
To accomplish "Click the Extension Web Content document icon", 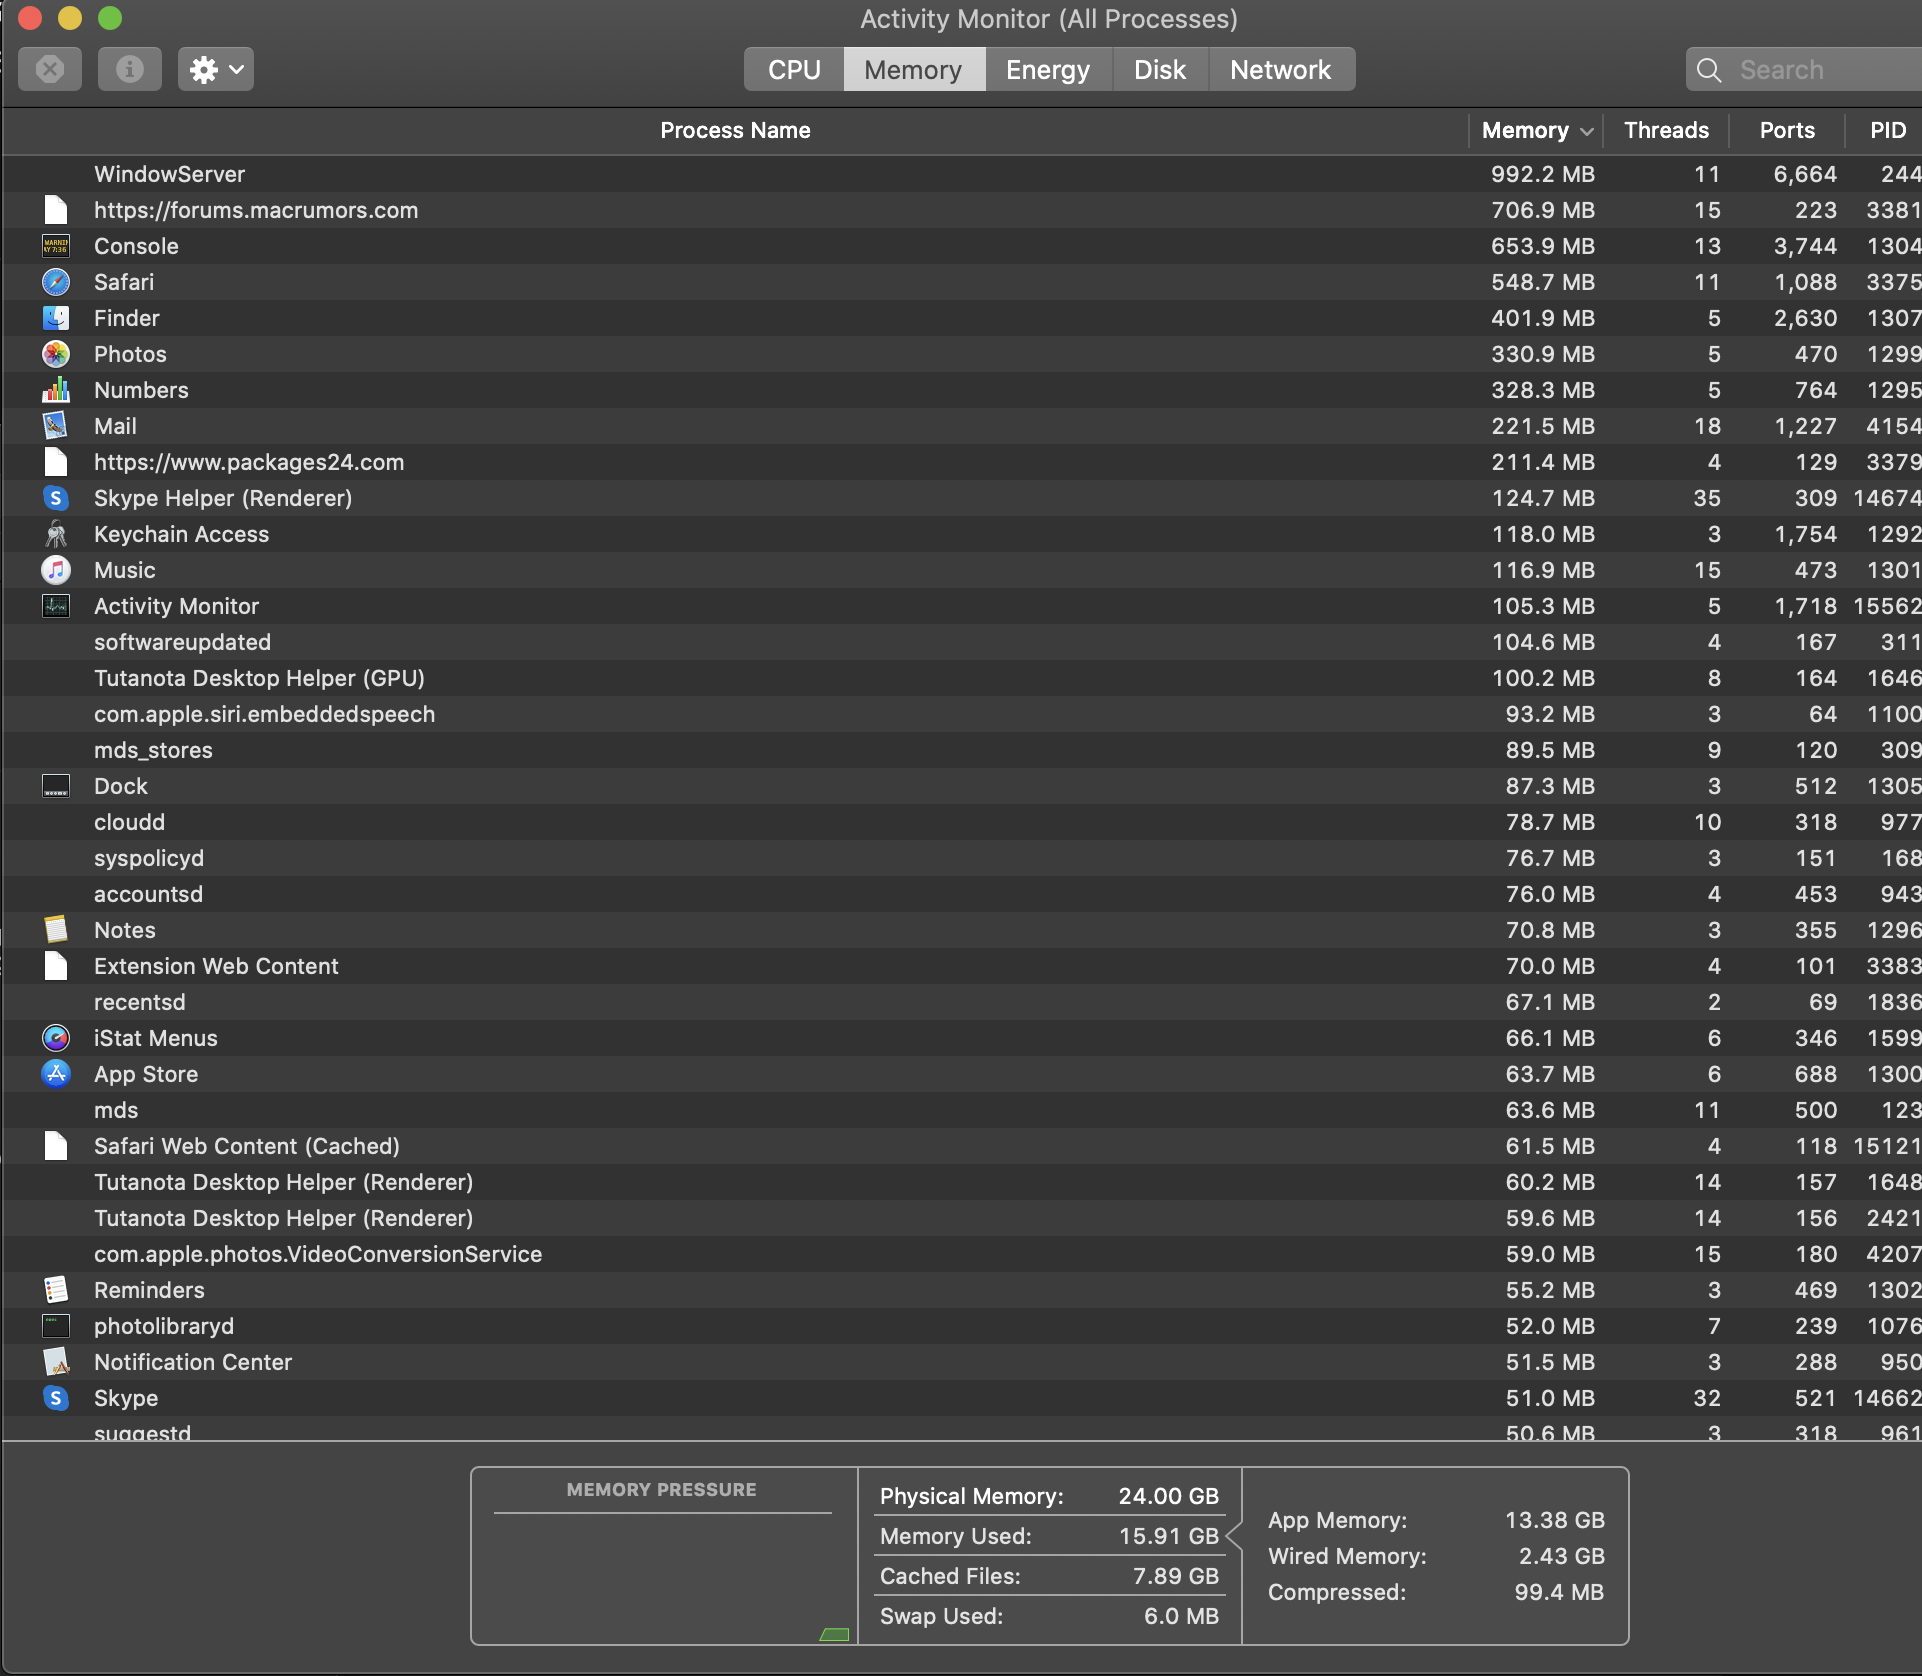I will pyautogui.click(x=56, y=966).
